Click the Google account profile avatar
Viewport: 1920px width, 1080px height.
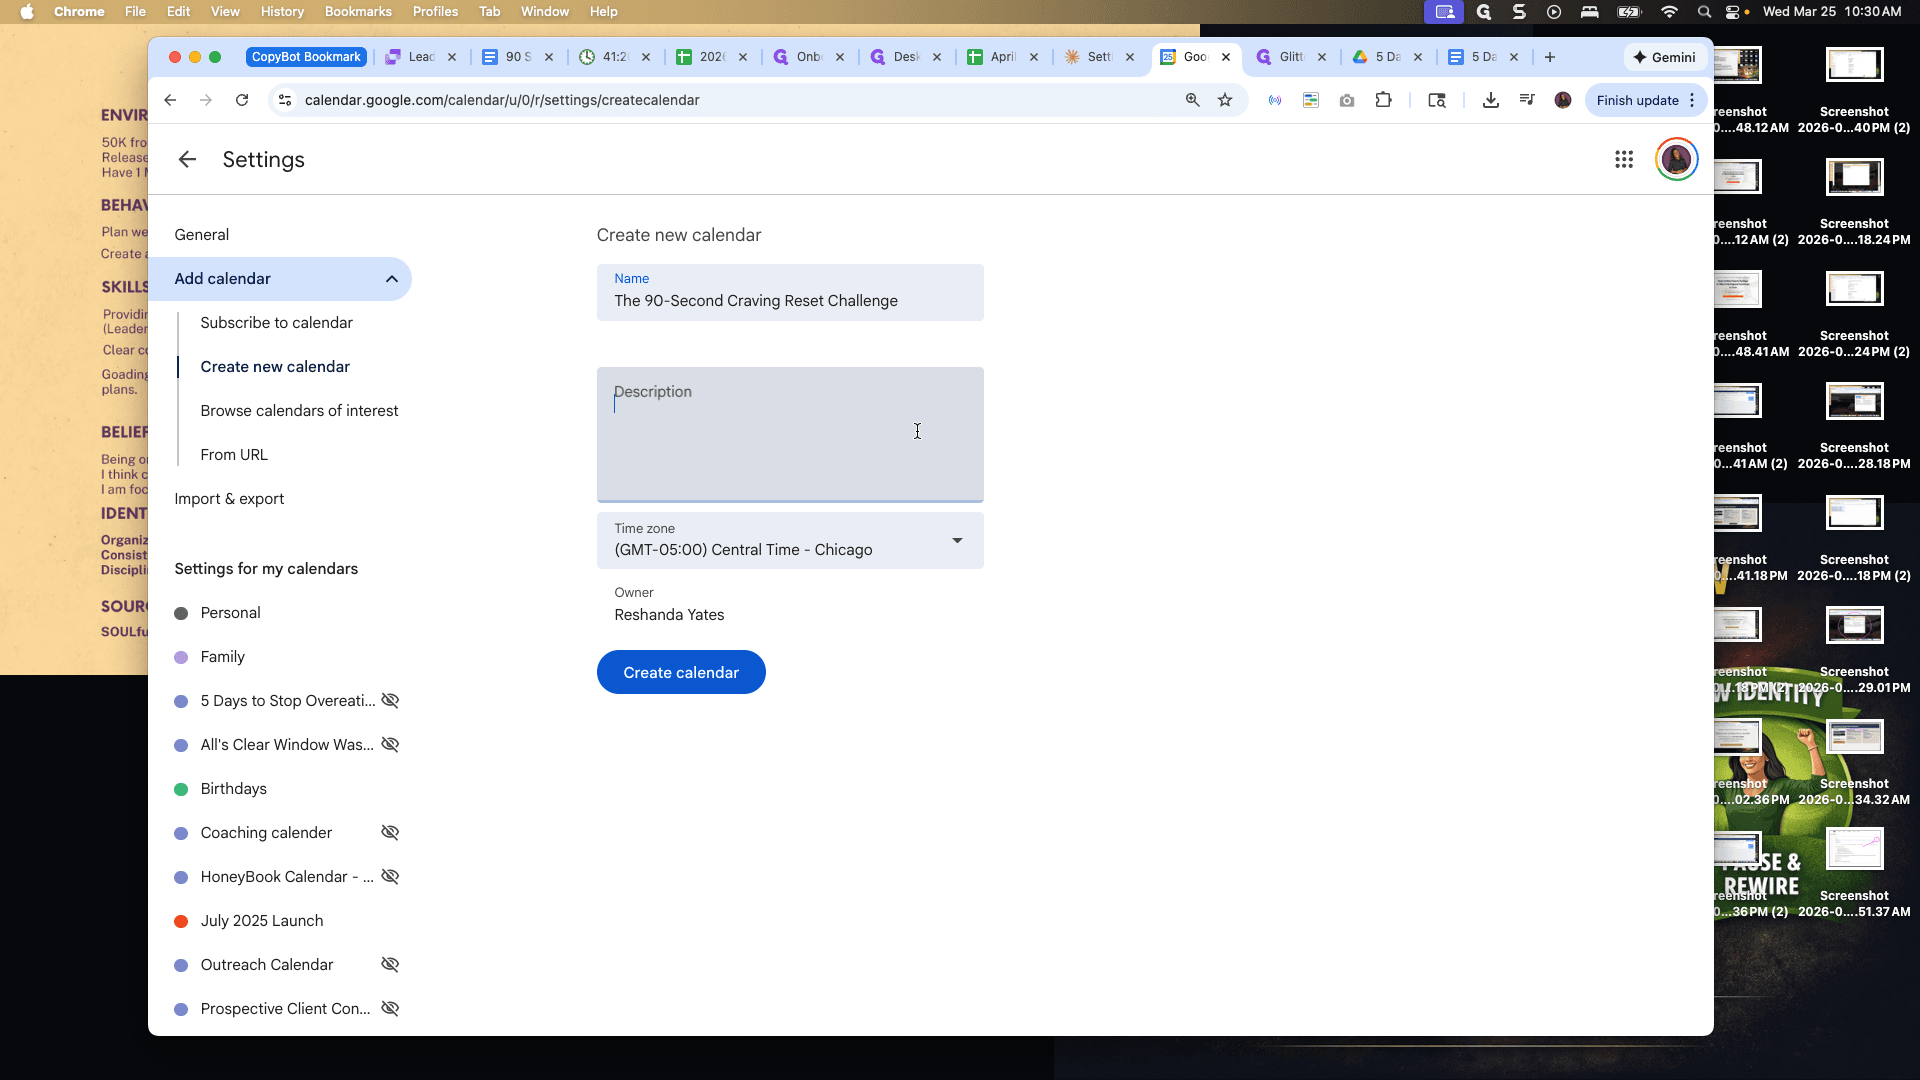click(x=1677, y=160)
